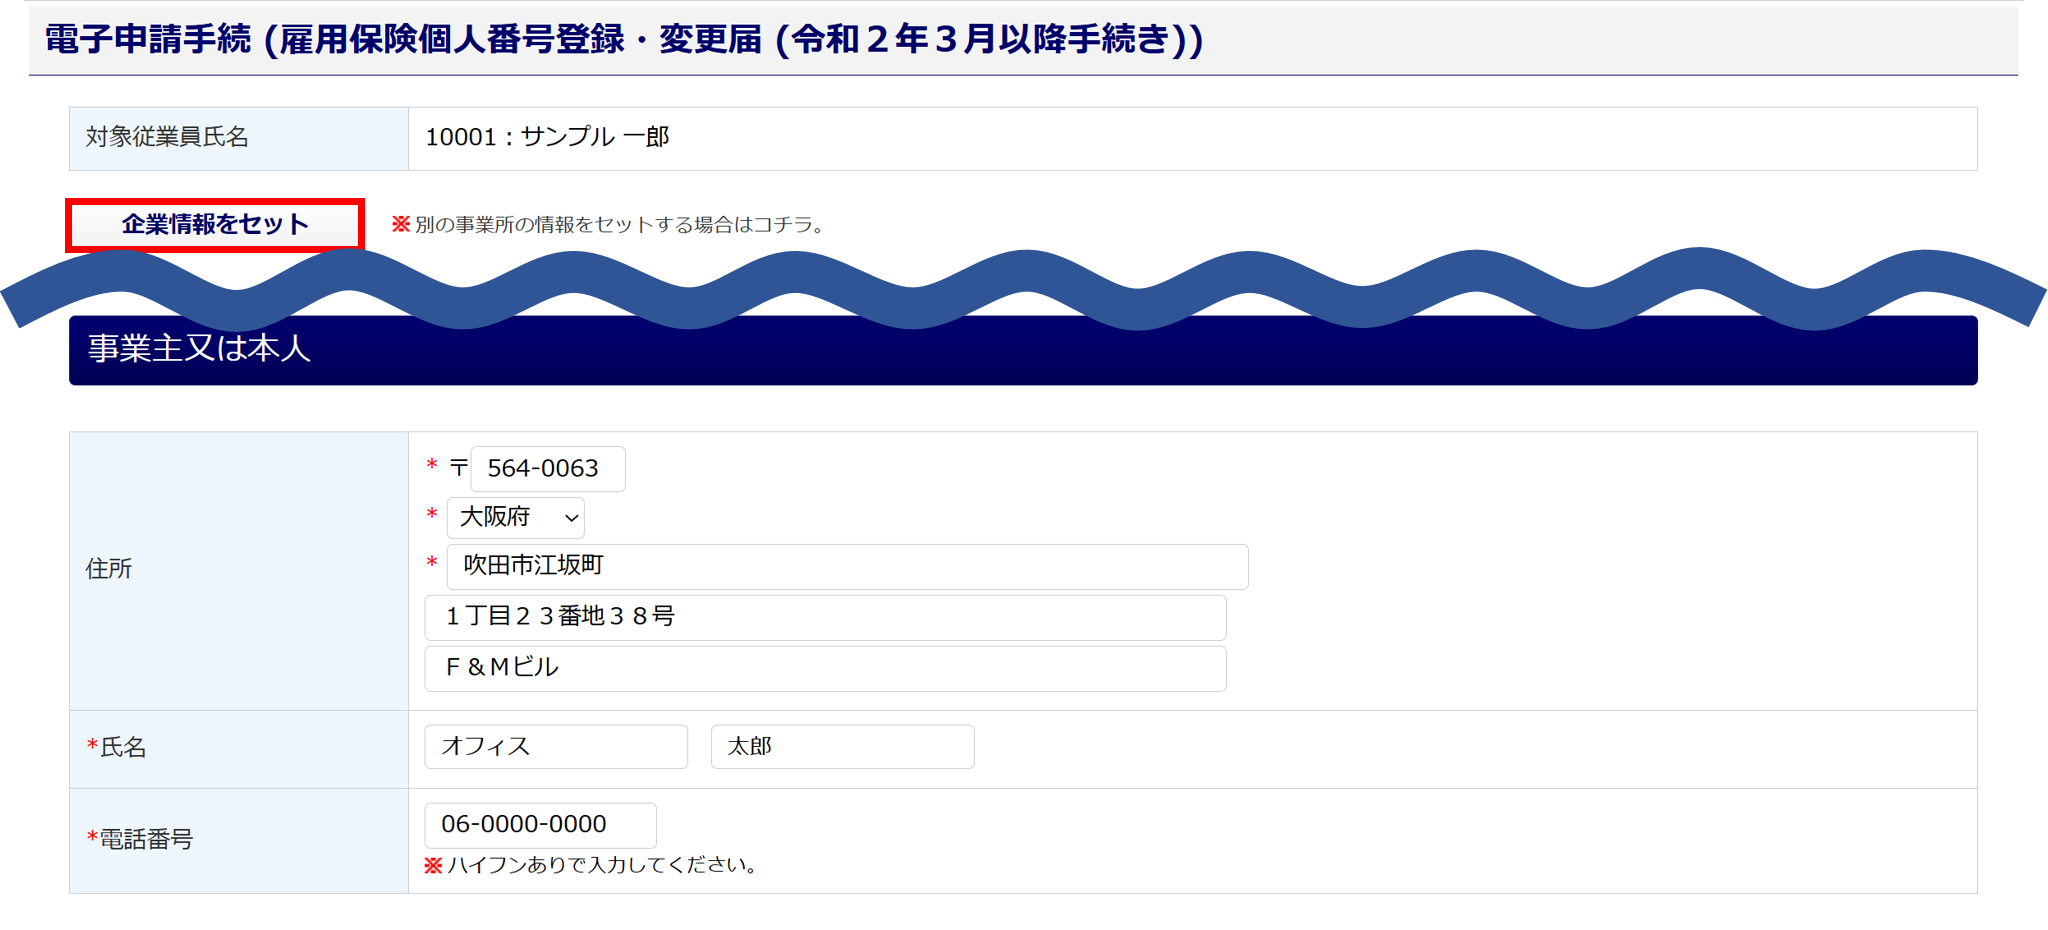Viewport: 2048px width, 930px height.
Task: Click the 氏名 row label
Action: pos(123,748)
